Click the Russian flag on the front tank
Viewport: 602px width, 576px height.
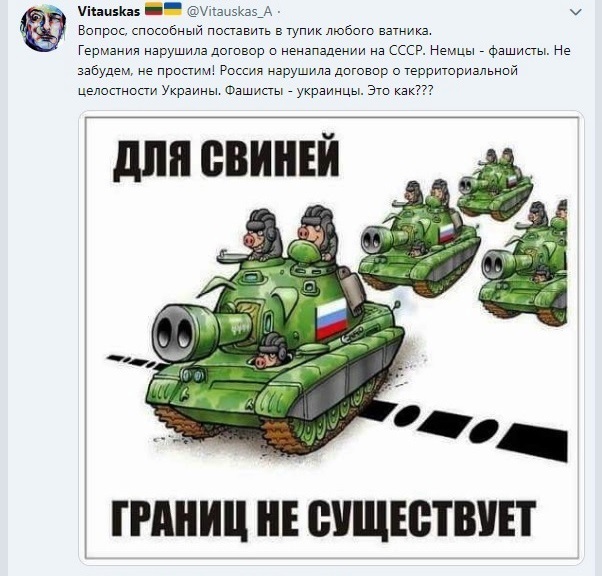click(332, 319)
